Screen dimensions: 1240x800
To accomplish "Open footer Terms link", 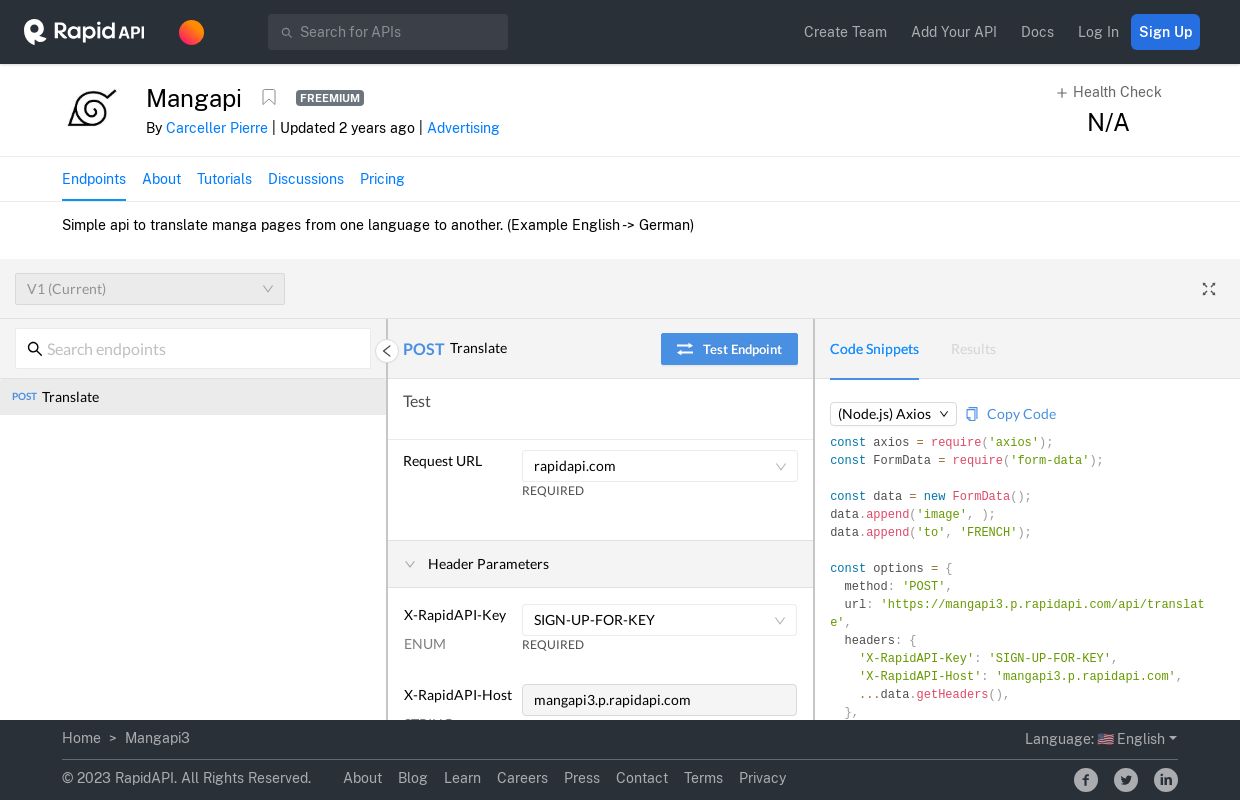I will 703,778.
